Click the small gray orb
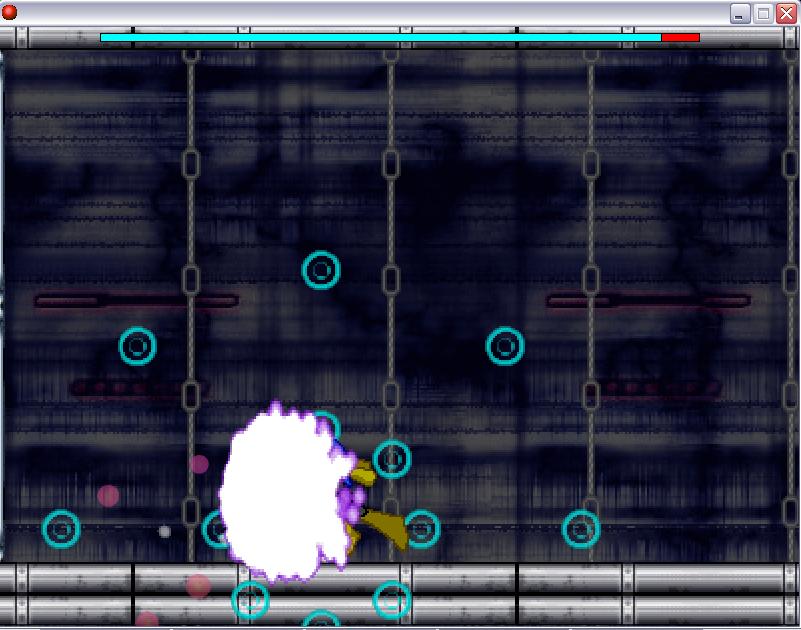The height and width of the screenshot is (630, 801). point(164,532)
